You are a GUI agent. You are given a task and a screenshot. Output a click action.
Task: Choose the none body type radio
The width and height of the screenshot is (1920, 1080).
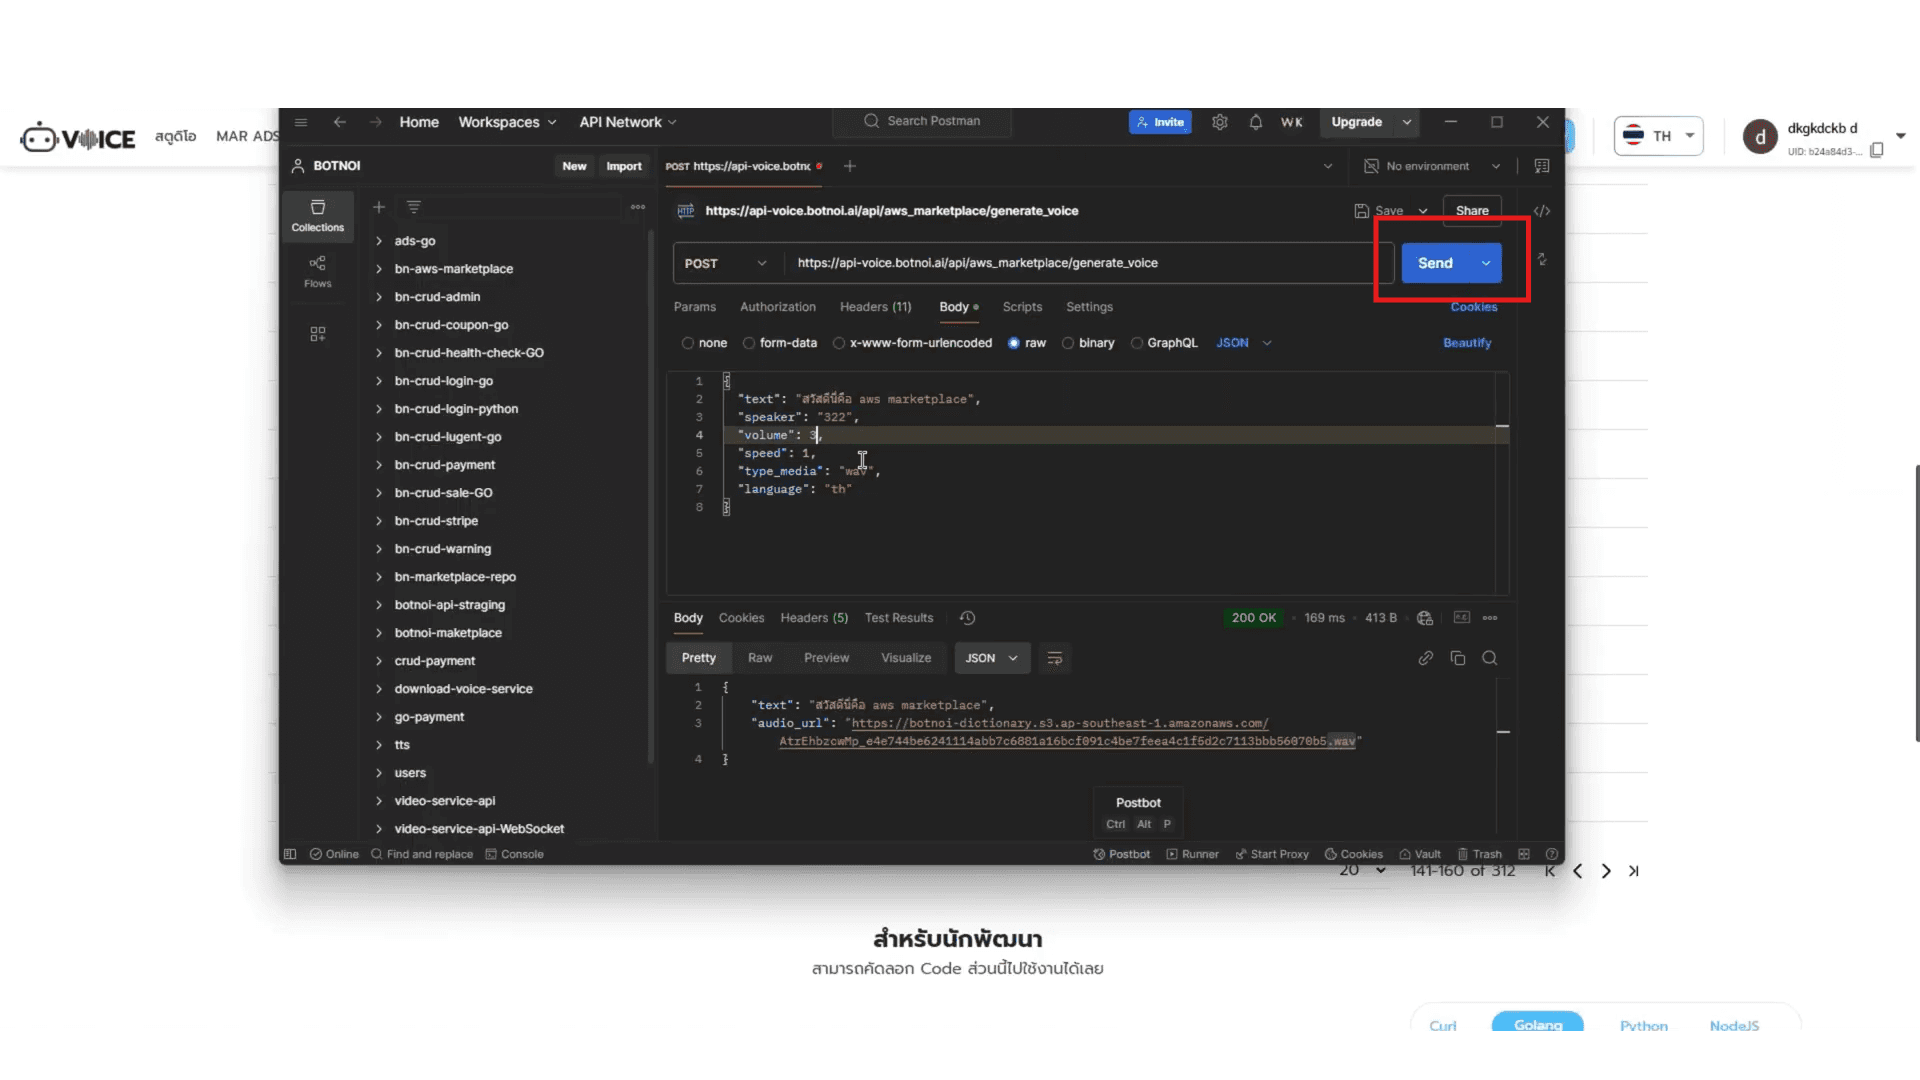[x=688, y=343]
